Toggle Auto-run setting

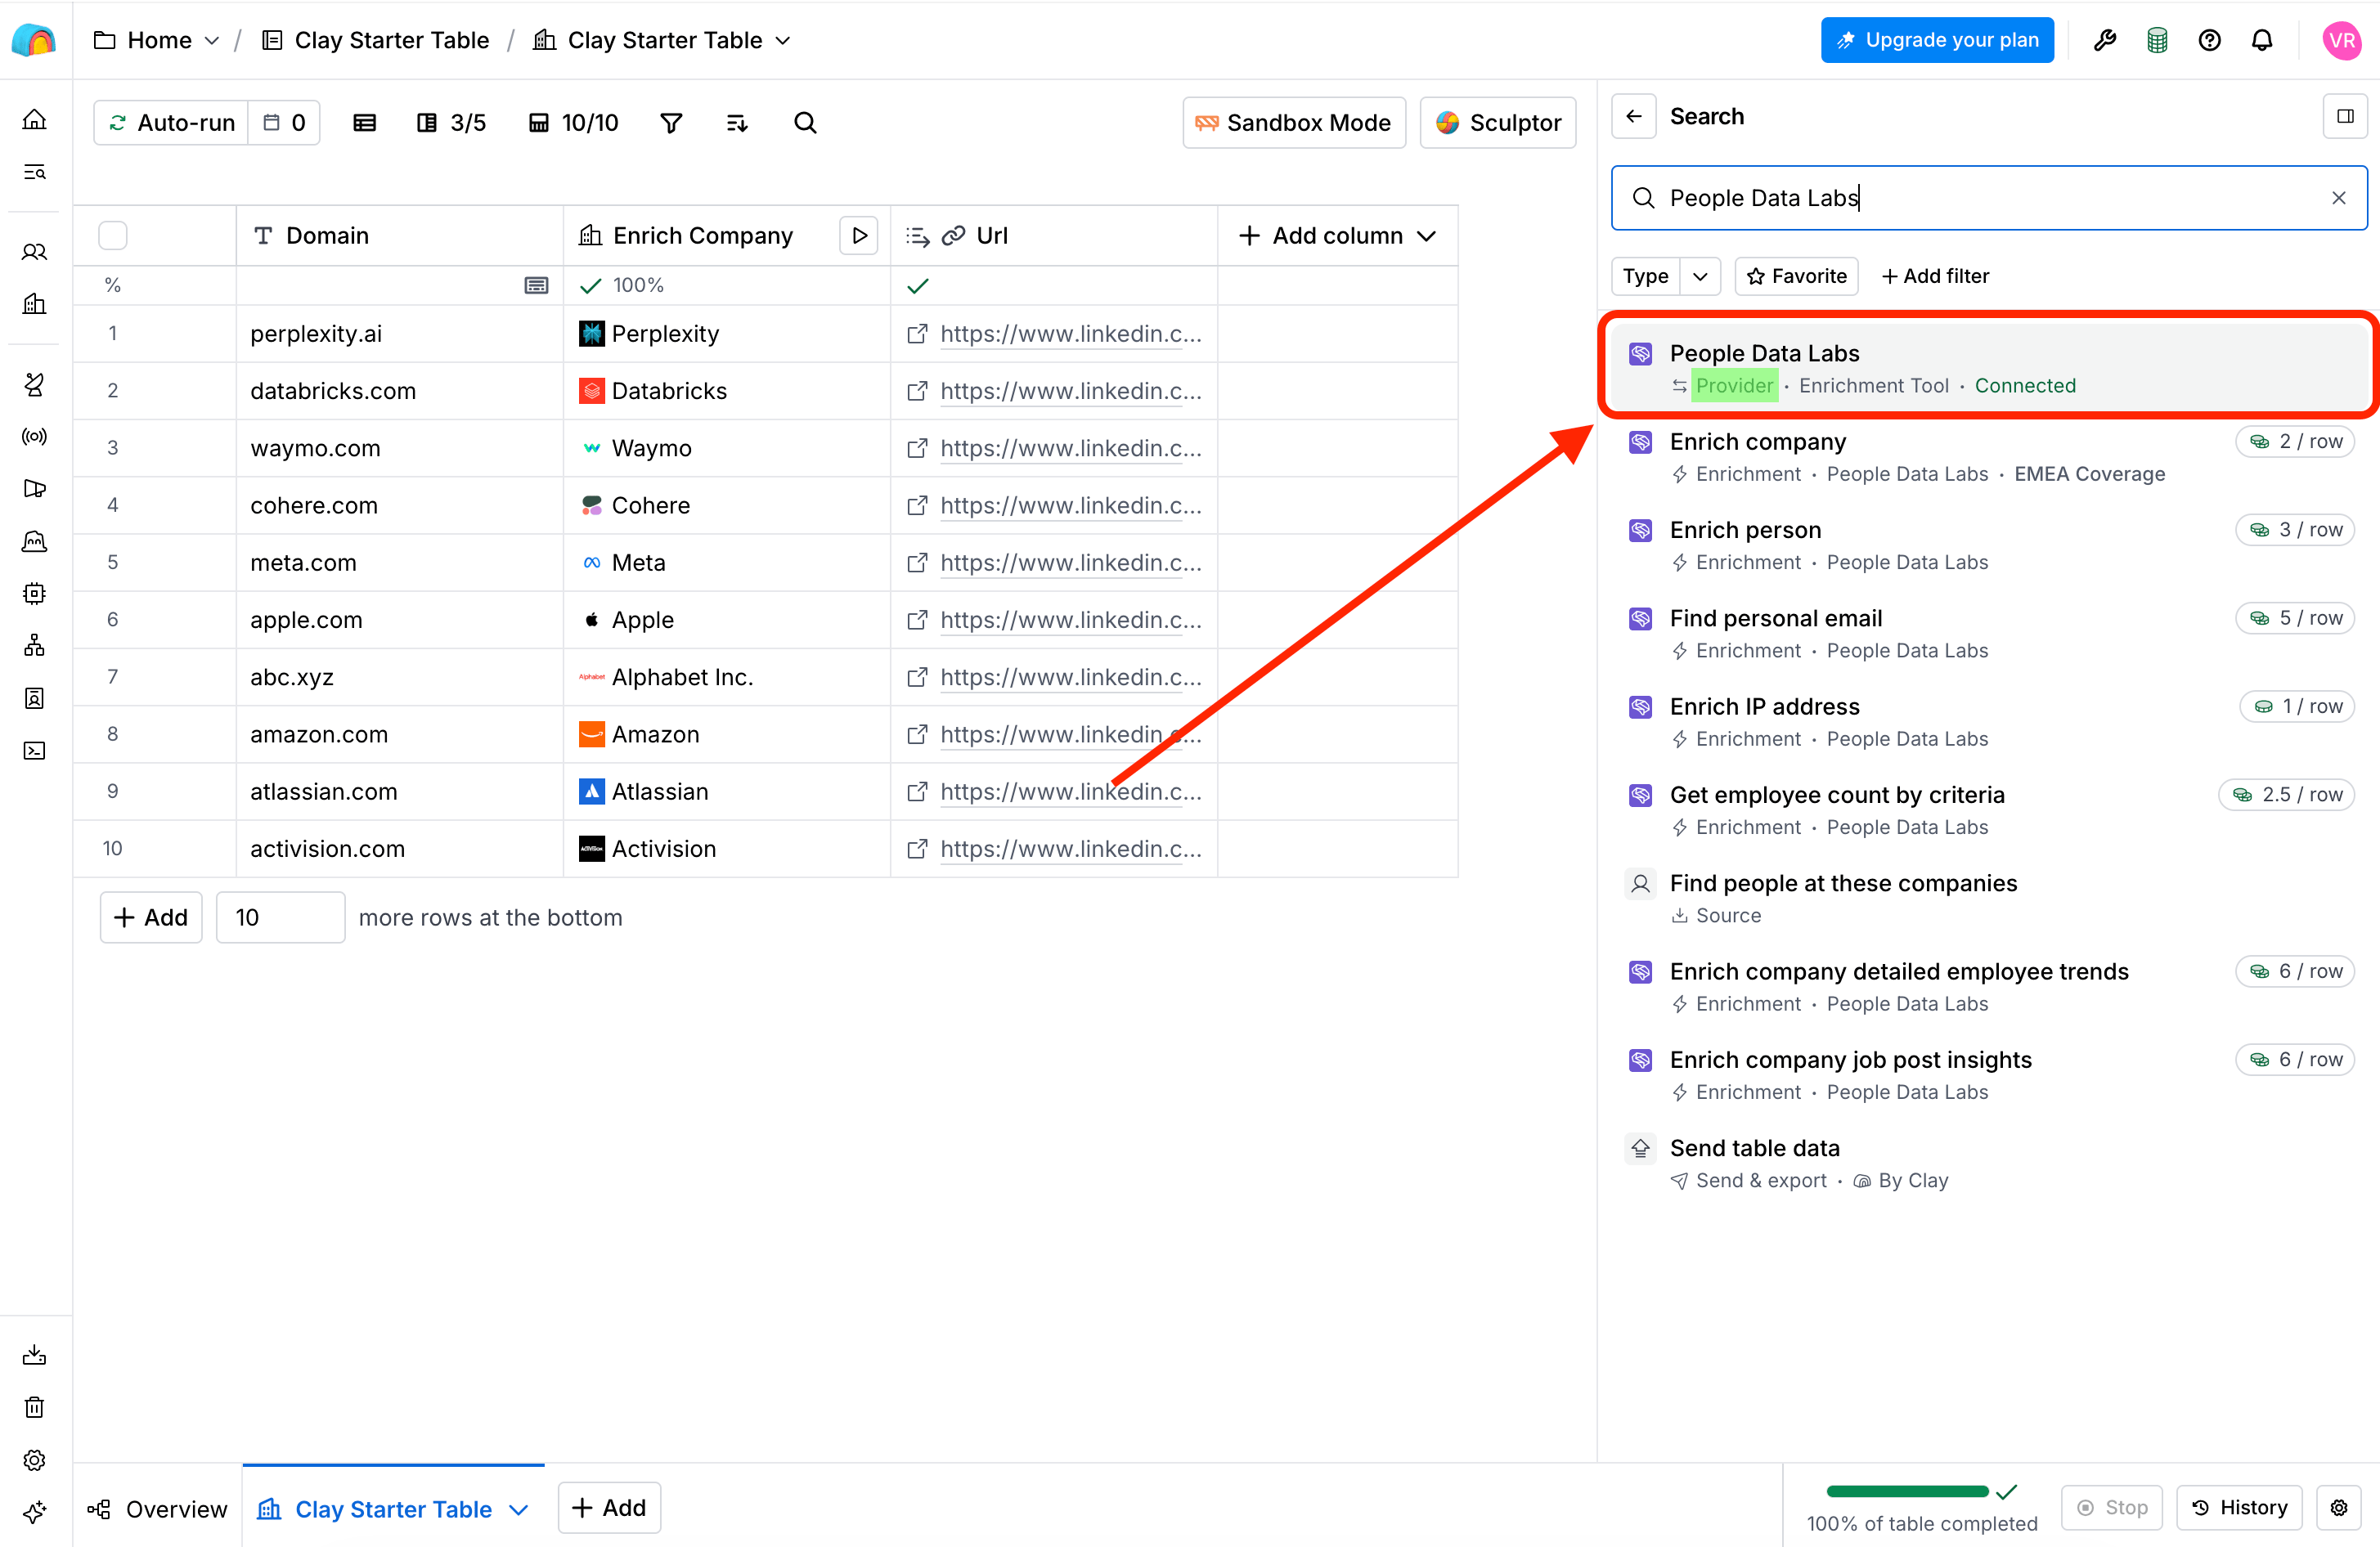(171, 122)
